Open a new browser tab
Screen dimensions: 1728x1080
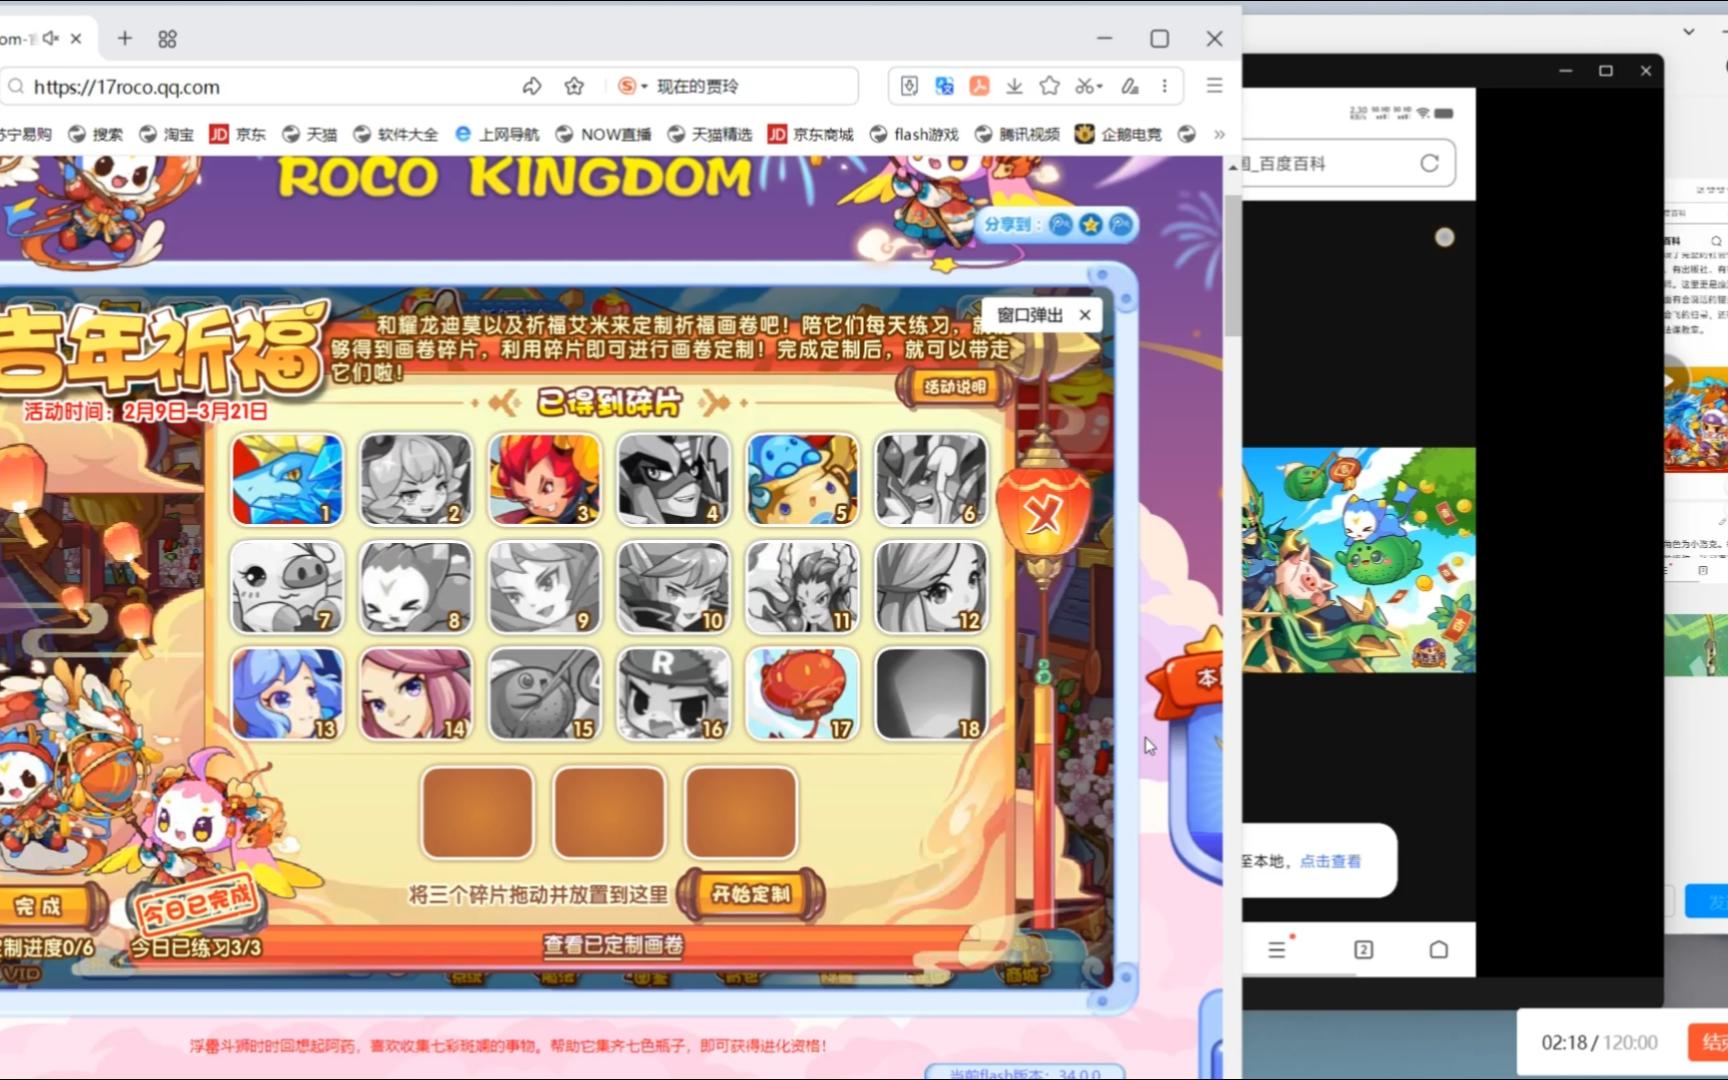[125, 38]
